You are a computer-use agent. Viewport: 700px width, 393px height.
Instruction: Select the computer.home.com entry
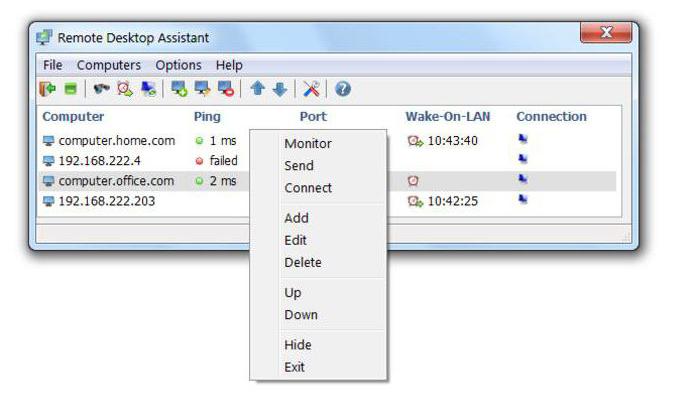[117, 141]
